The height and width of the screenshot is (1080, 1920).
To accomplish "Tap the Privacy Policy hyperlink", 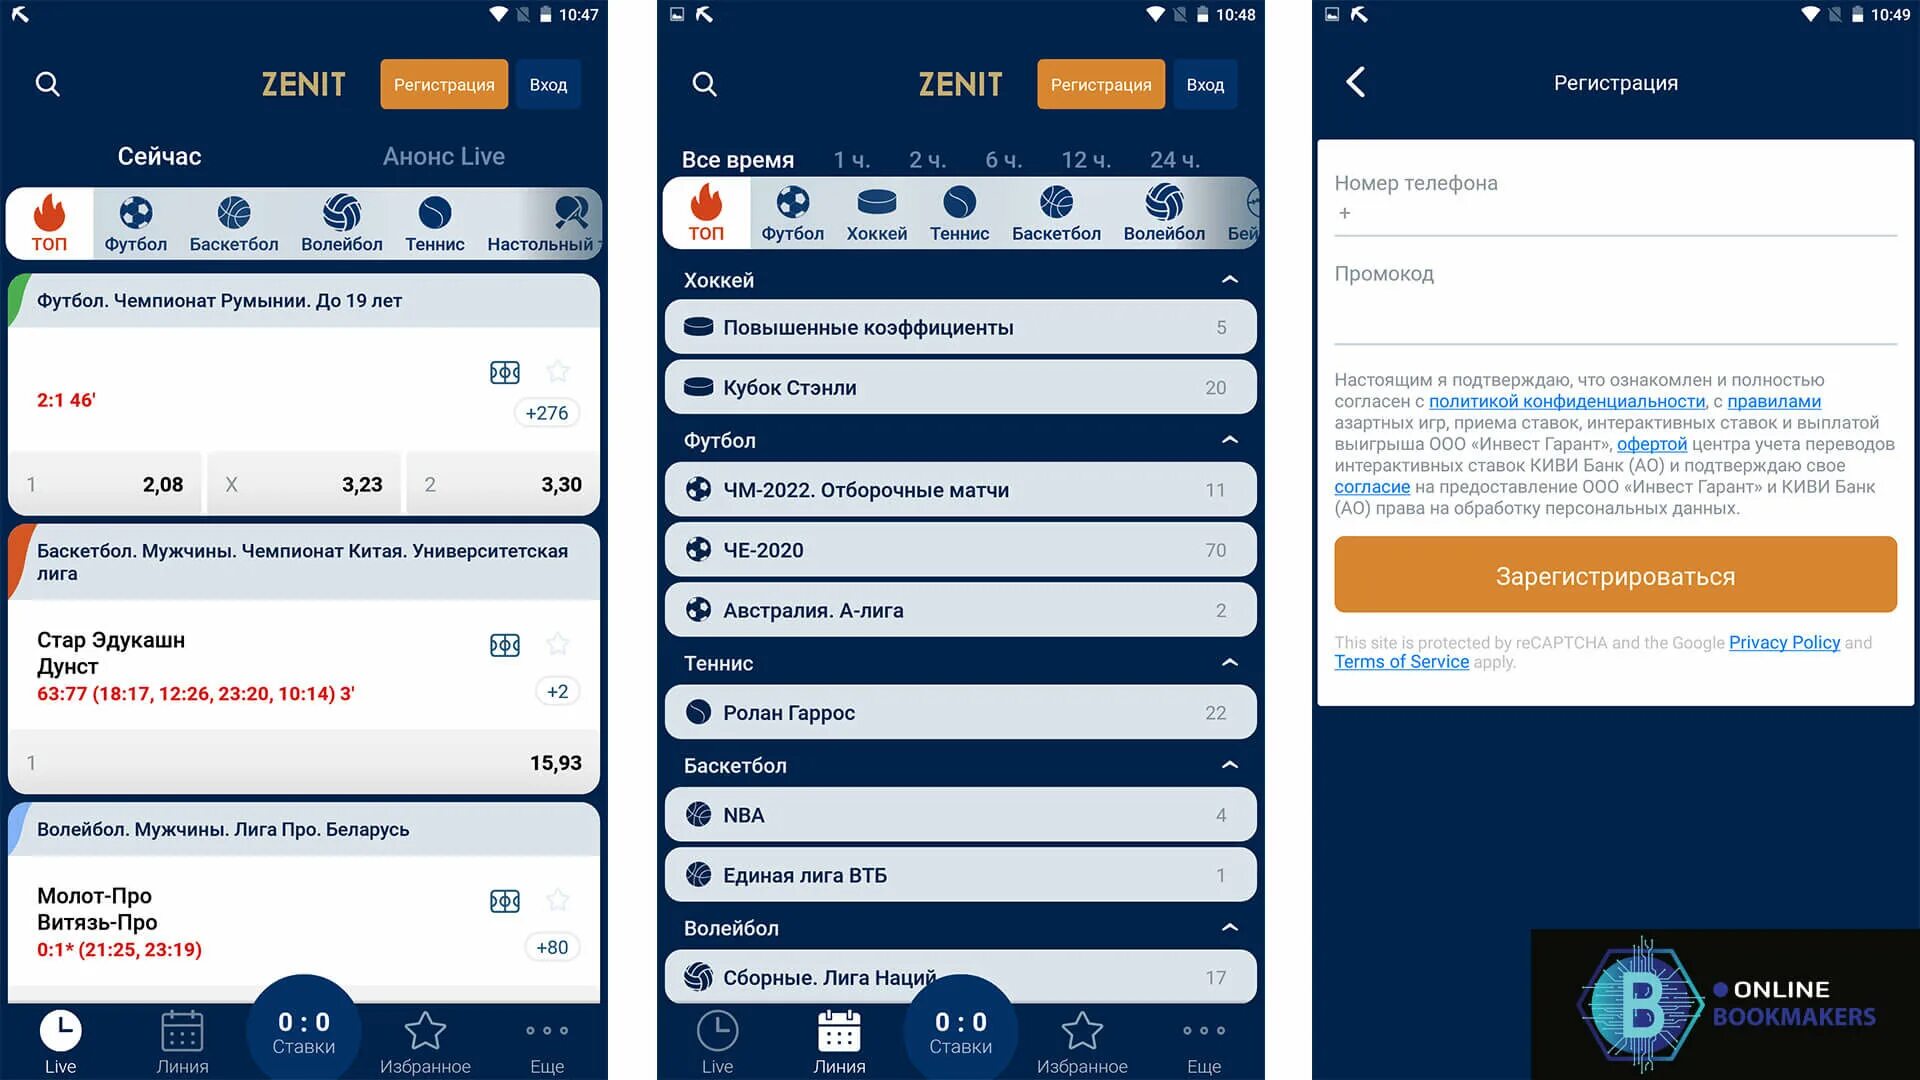I will point(1784,642).
